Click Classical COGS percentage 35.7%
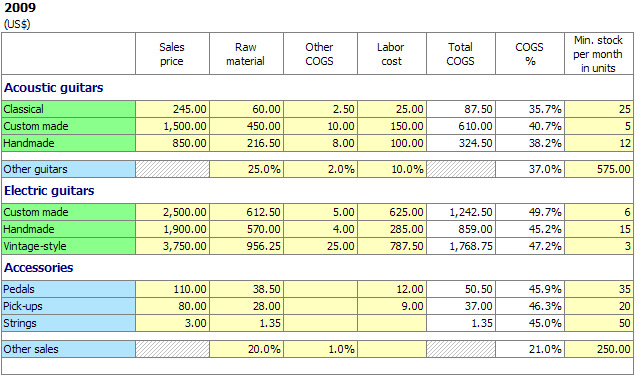This screenshot has height=376, width=635. (530, 109)
